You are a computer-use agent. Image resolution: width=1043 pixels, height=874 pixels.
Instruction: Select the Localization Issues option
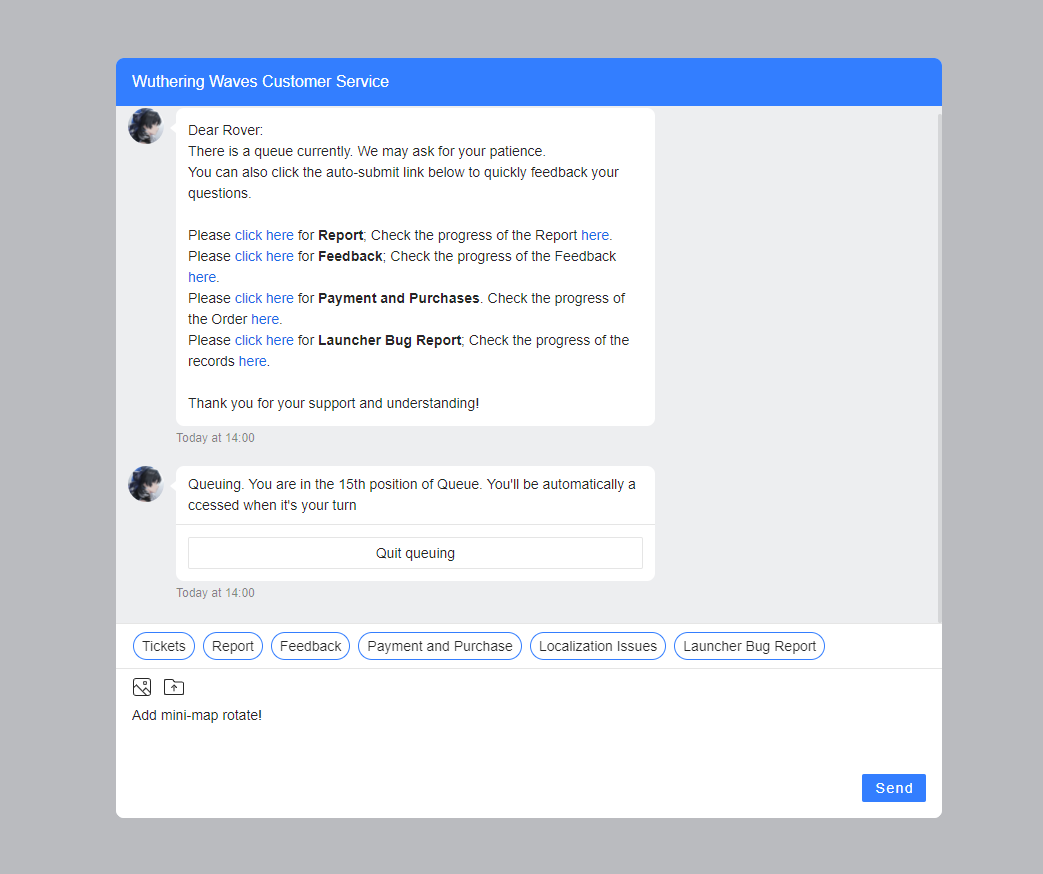point(598,646)
